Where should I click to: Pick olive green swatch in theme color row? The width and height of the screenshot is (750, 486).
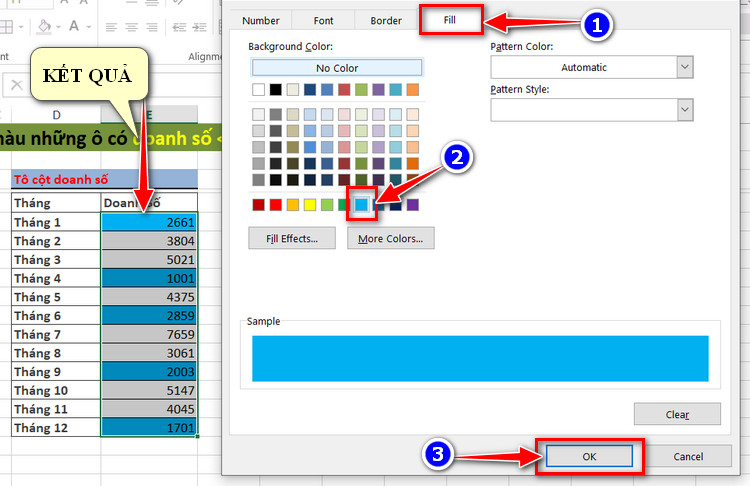pyautogui.click(x=362, y=89)
